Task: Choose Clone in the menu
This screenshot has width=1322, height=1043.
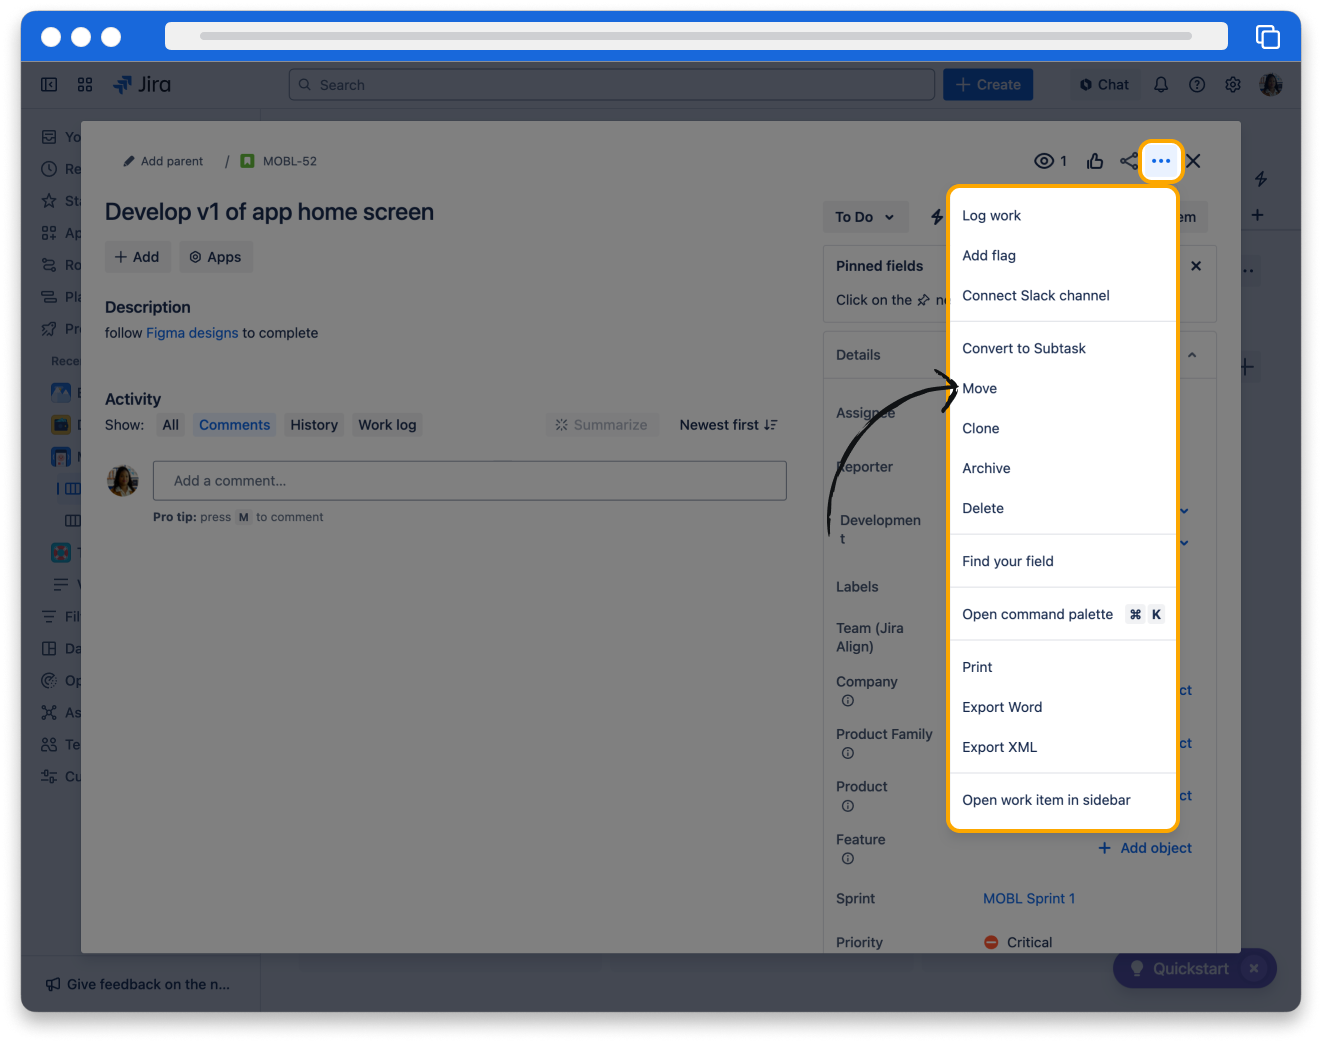Action: pyautogui.click(x=1062, y=429)
